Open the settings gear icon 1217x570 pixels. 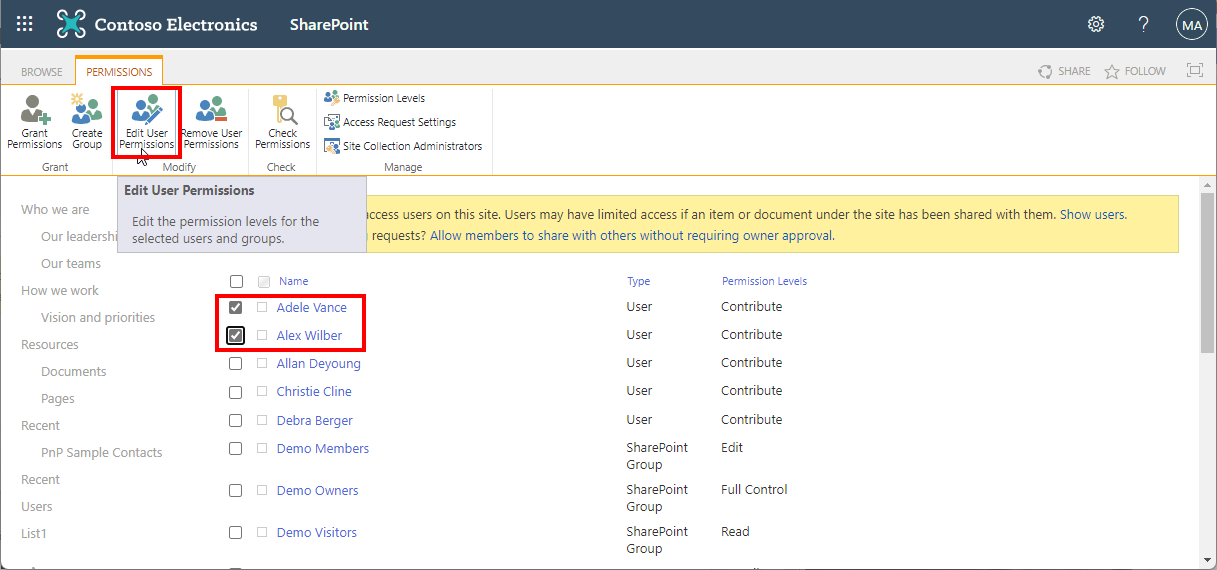(x=1096, y=24)
